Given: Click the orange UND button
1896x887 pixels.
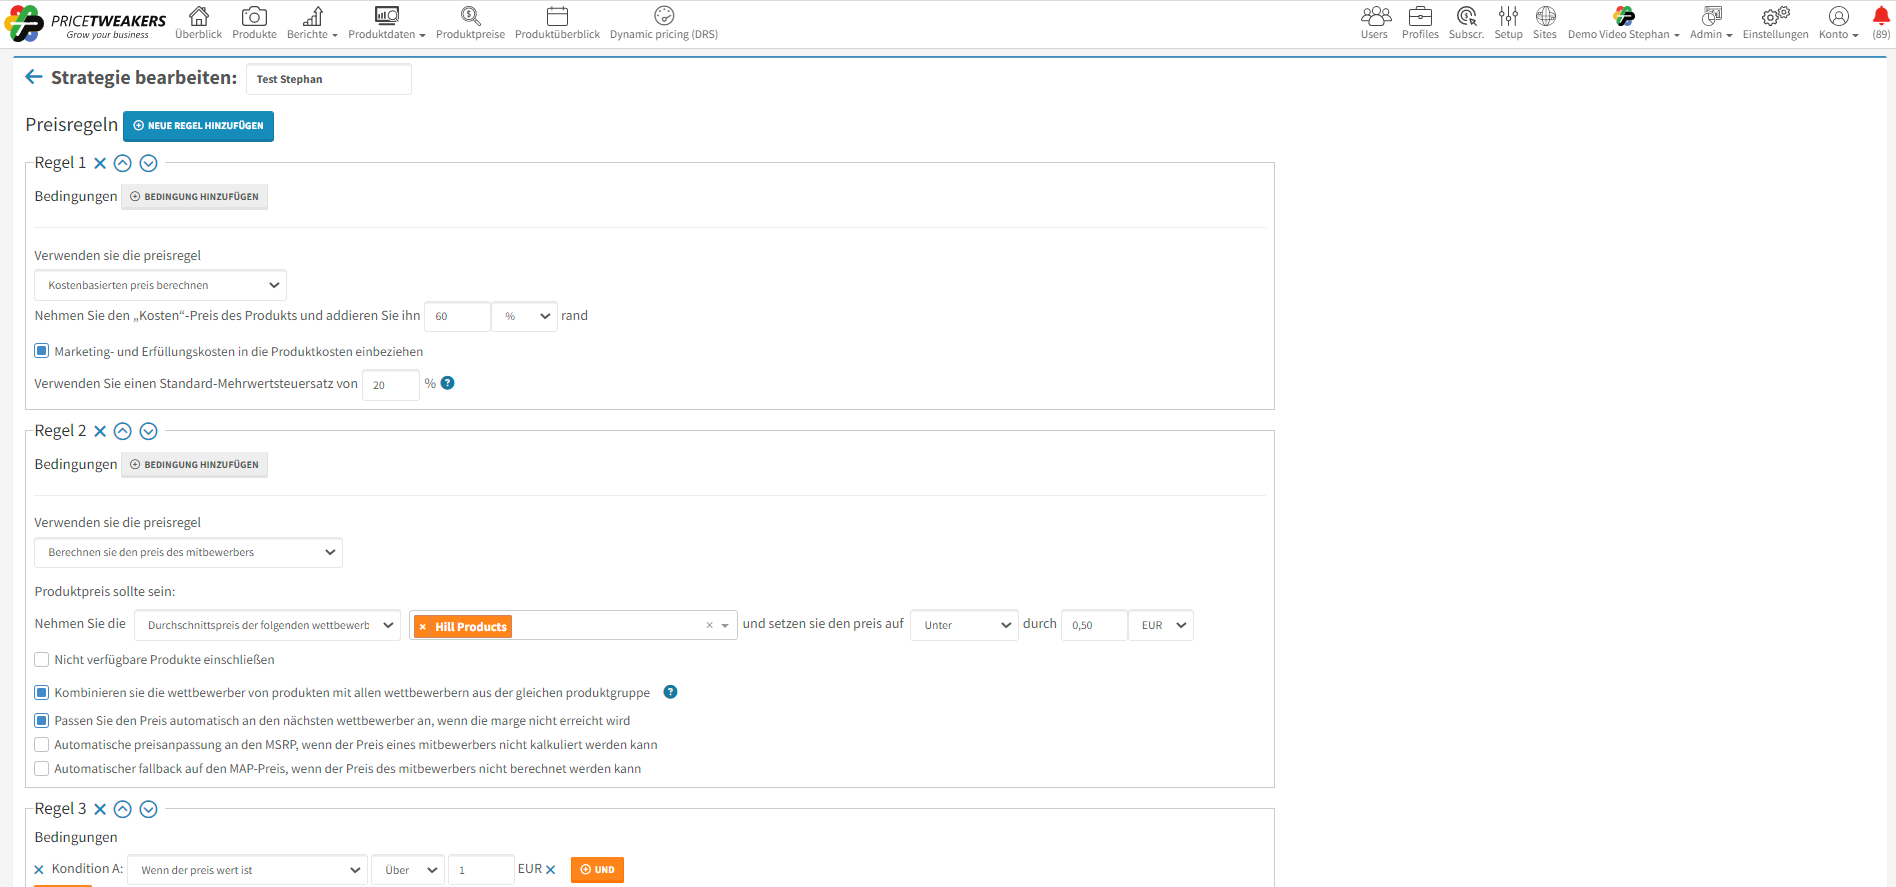Looking at the screenshot, I should 597,870.
